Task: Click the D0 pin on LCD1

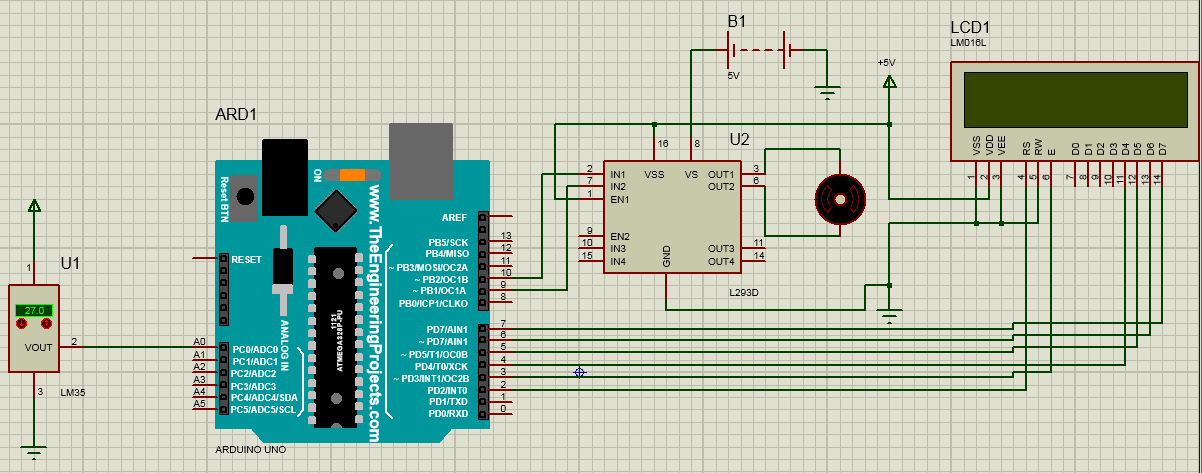Action: pyautogui.click(x=1076, y=149)
